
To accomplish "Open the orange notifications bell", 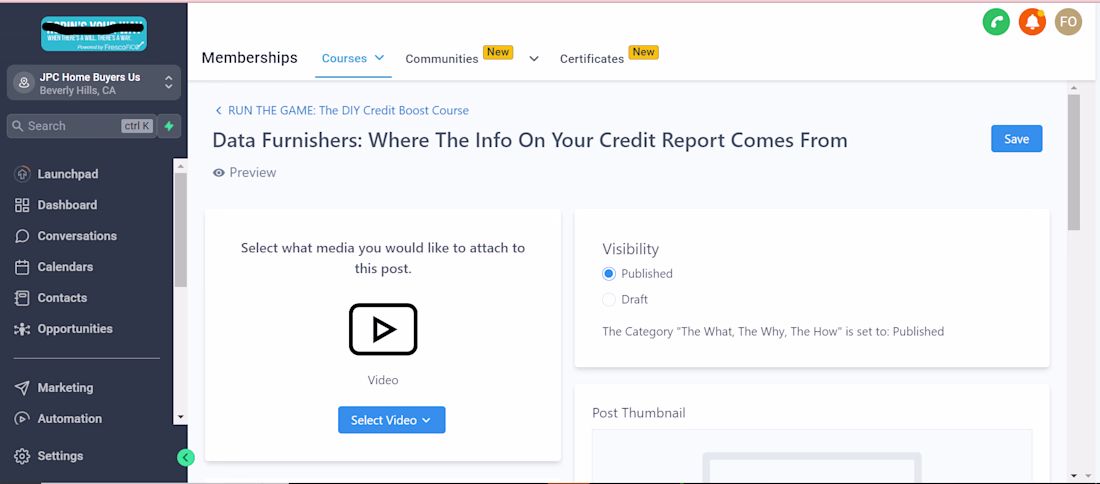I will point(1032,22).
